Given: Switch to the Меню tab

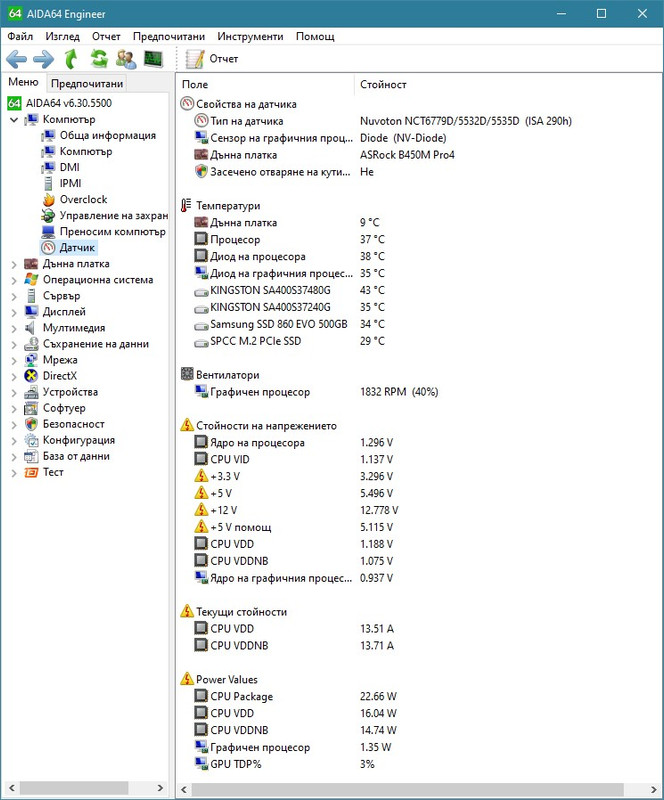Looking at the screenshot, I should [23, 82].
